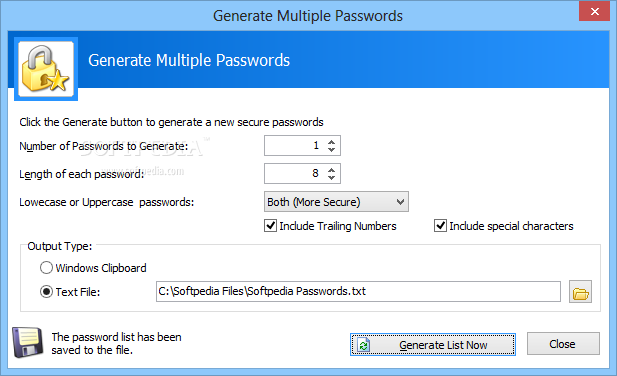Uncheck Include Trailing Numbers
Viewport: 617px width, 376px height.
click(x=270, y=226)
